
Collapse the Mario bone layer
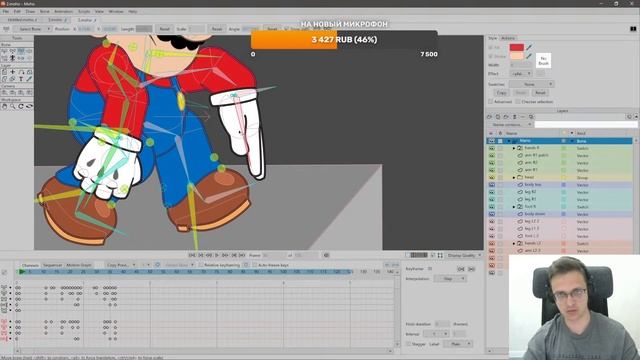tap(509, 141)
